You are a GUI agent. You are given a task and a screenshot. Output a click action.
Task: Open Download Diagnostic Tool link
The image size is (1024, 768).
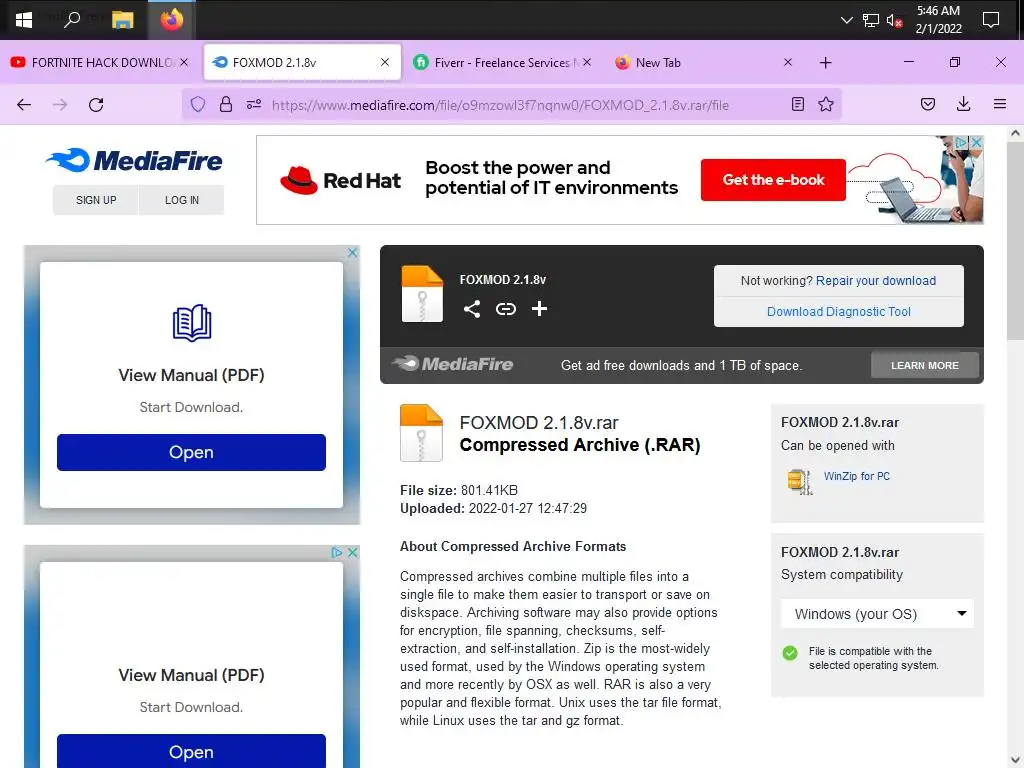[x=839, y=312]
